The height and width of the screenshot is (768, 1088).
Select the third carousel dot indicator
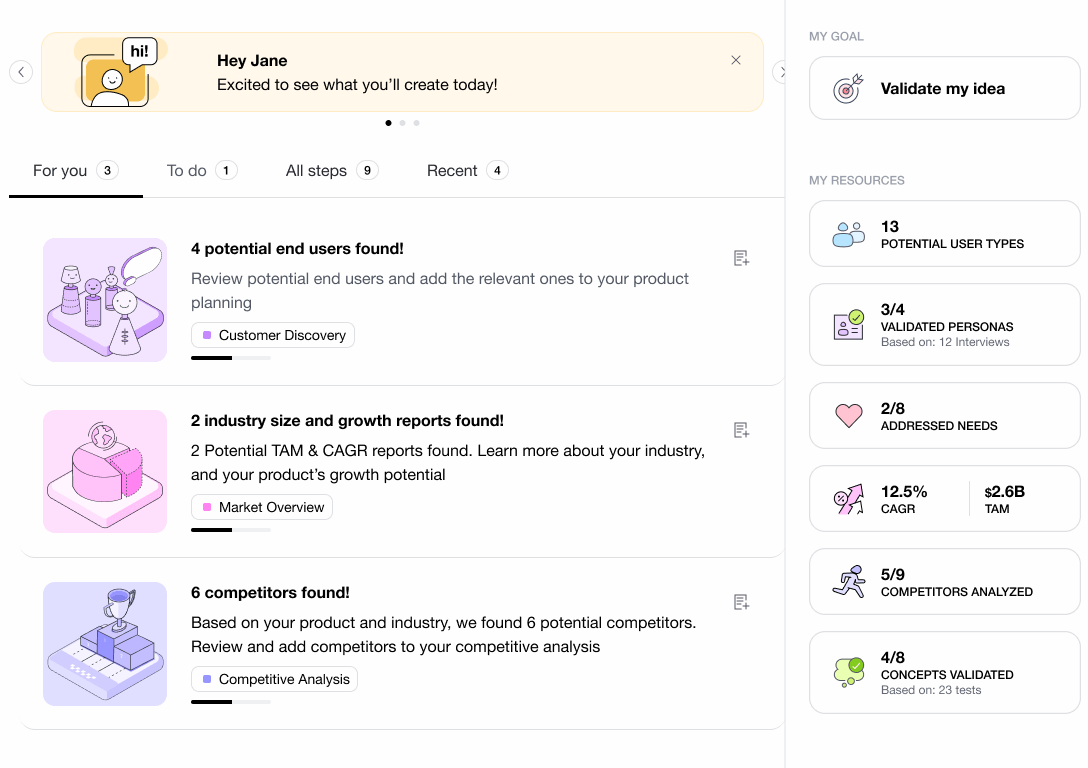pyautogui.click(x=416, y=123)
